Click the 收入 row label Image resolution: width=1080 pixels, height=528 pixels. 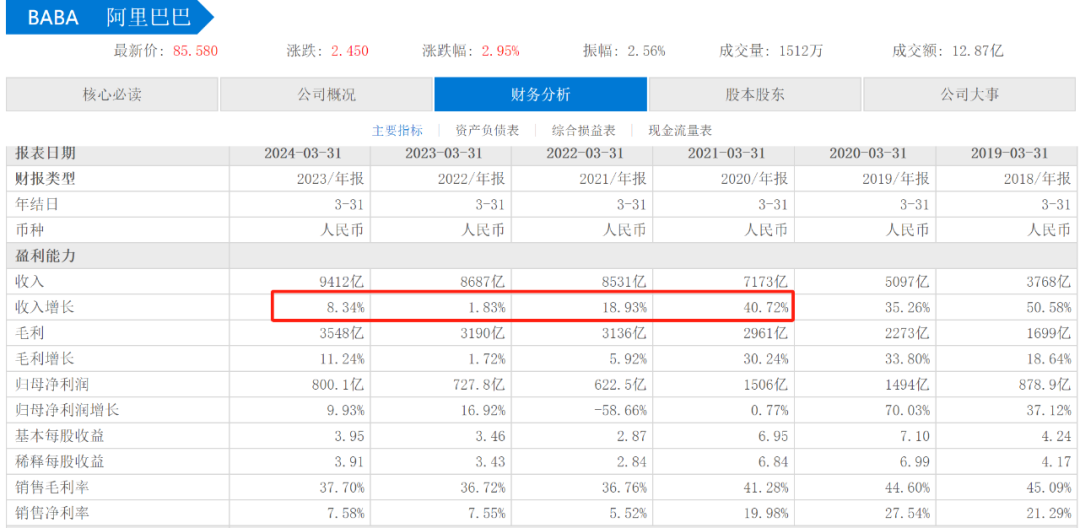30,282
